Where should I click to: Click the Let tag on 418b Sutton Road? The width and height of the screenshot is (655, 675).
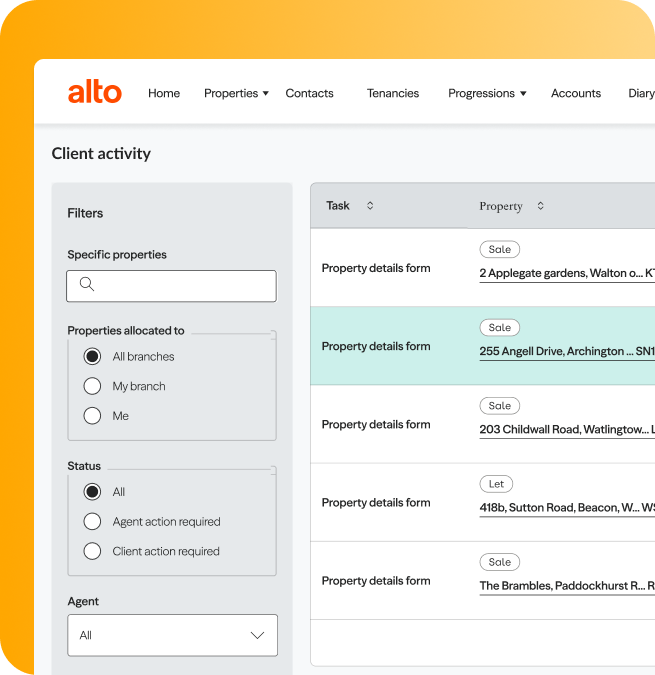(x=496, y=484)
